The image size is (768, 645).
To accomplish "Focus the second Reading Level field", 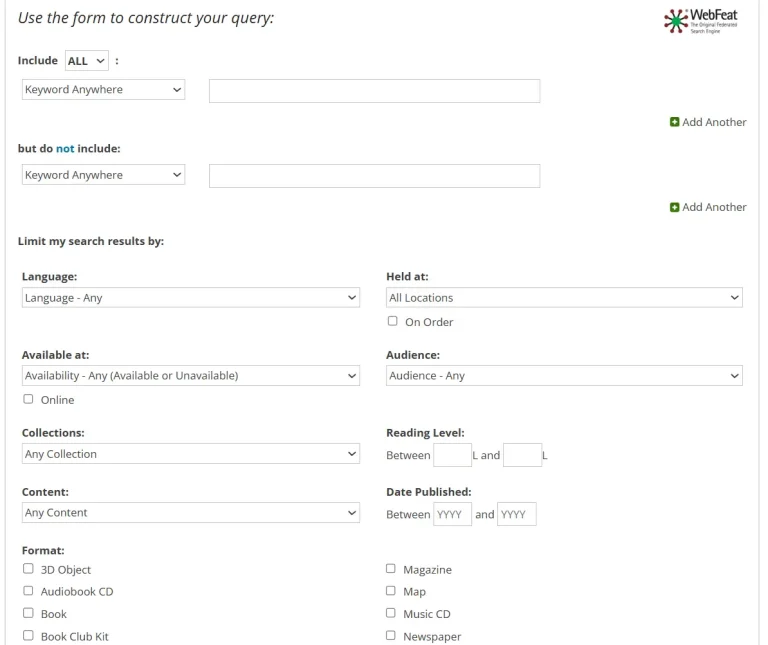I will [x=522, y=455].
